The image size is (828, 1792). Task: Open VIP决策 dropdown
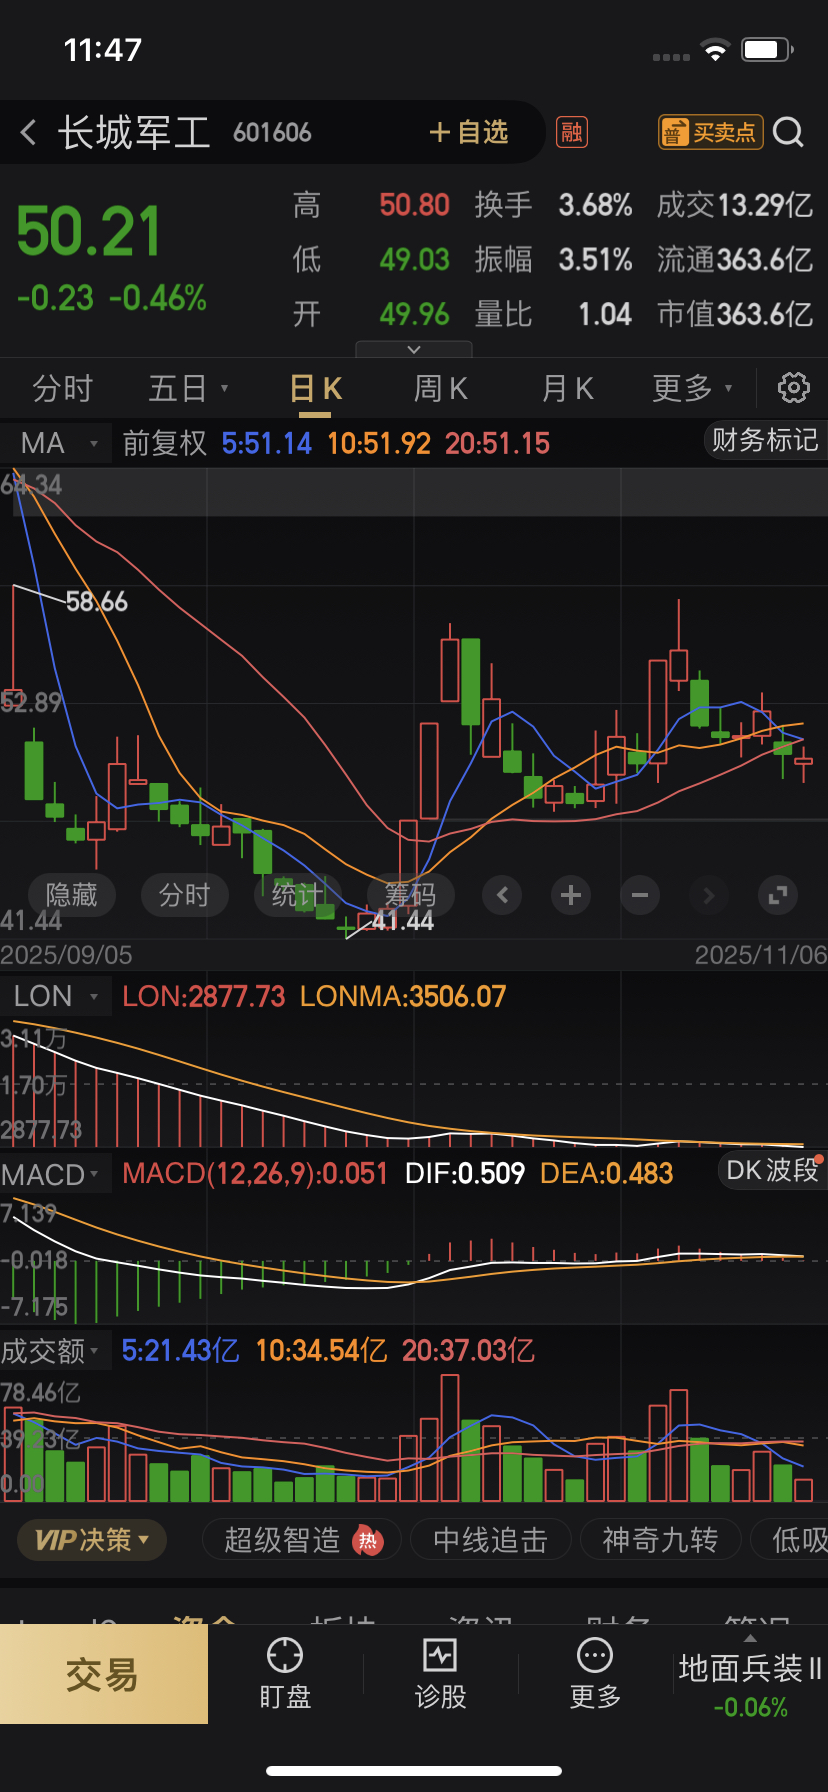click(x=92, y=1540)
